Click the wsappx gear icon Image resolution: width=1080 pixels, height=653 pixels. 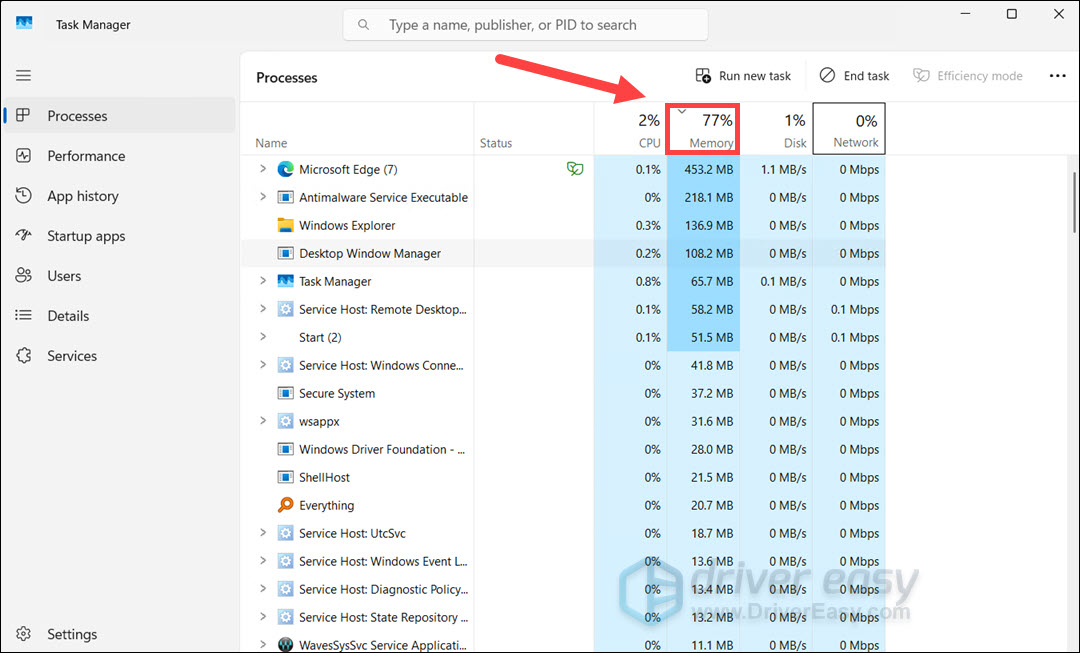pyautogui.click(x=285, y=421)
